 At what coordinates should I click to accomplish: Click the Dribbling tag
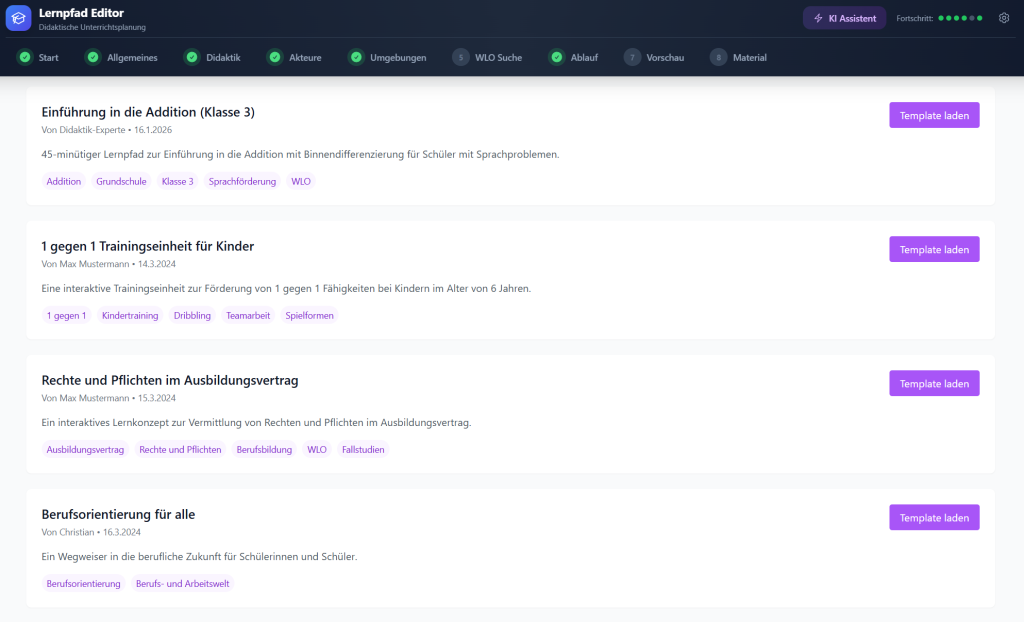(192, 315)
